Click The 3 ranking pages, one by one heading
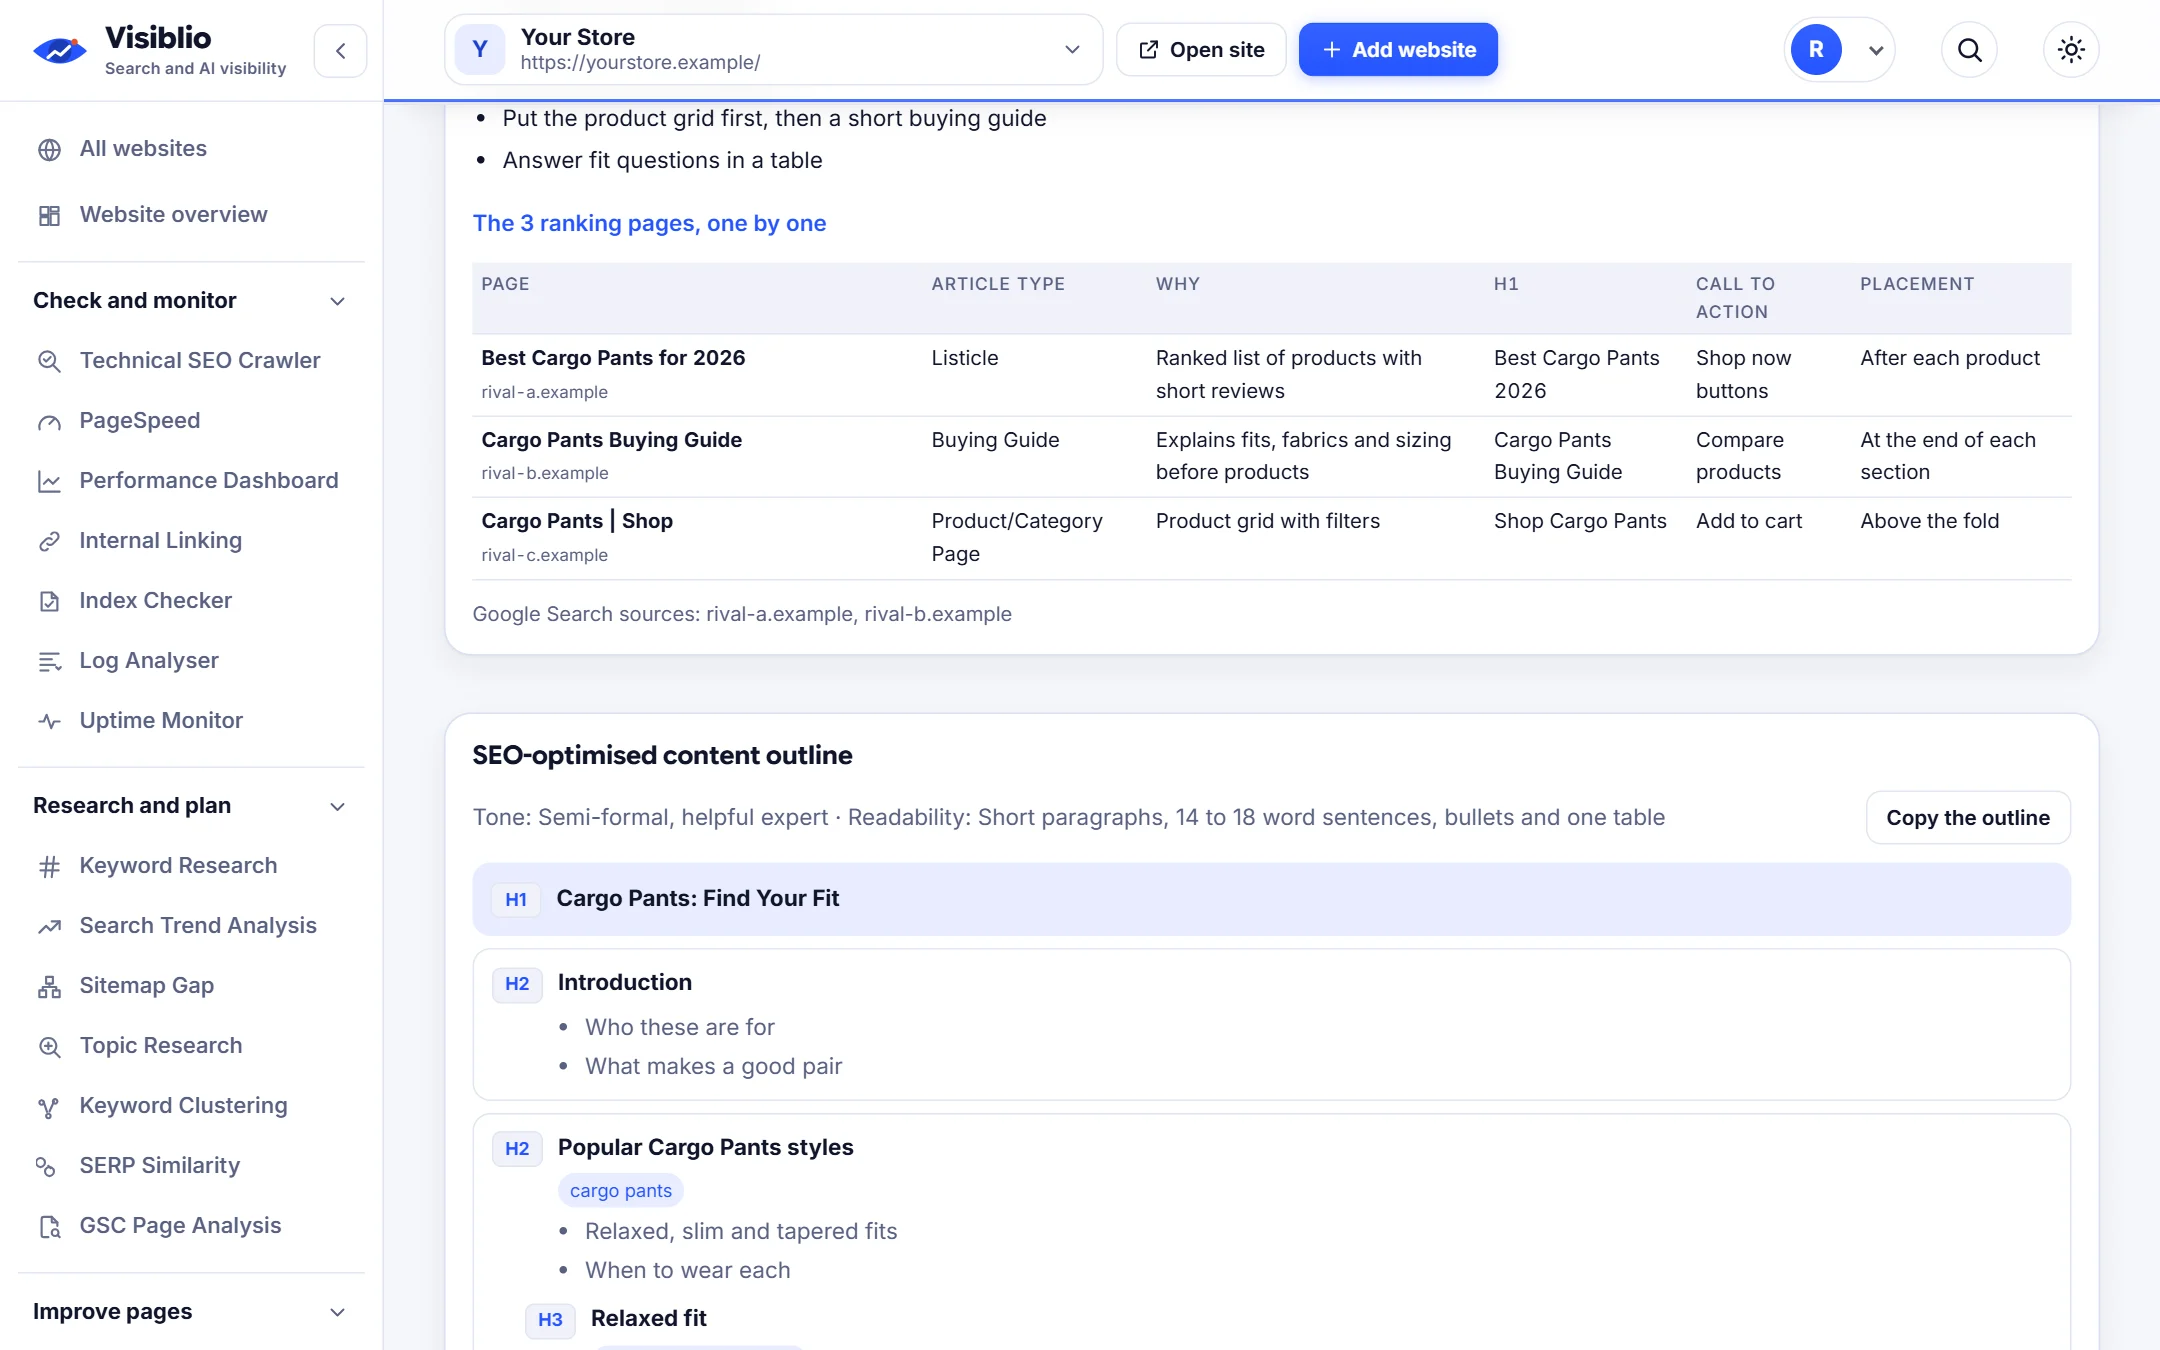The width and height of the screenshot is (2160, 1350). point(649,223)
